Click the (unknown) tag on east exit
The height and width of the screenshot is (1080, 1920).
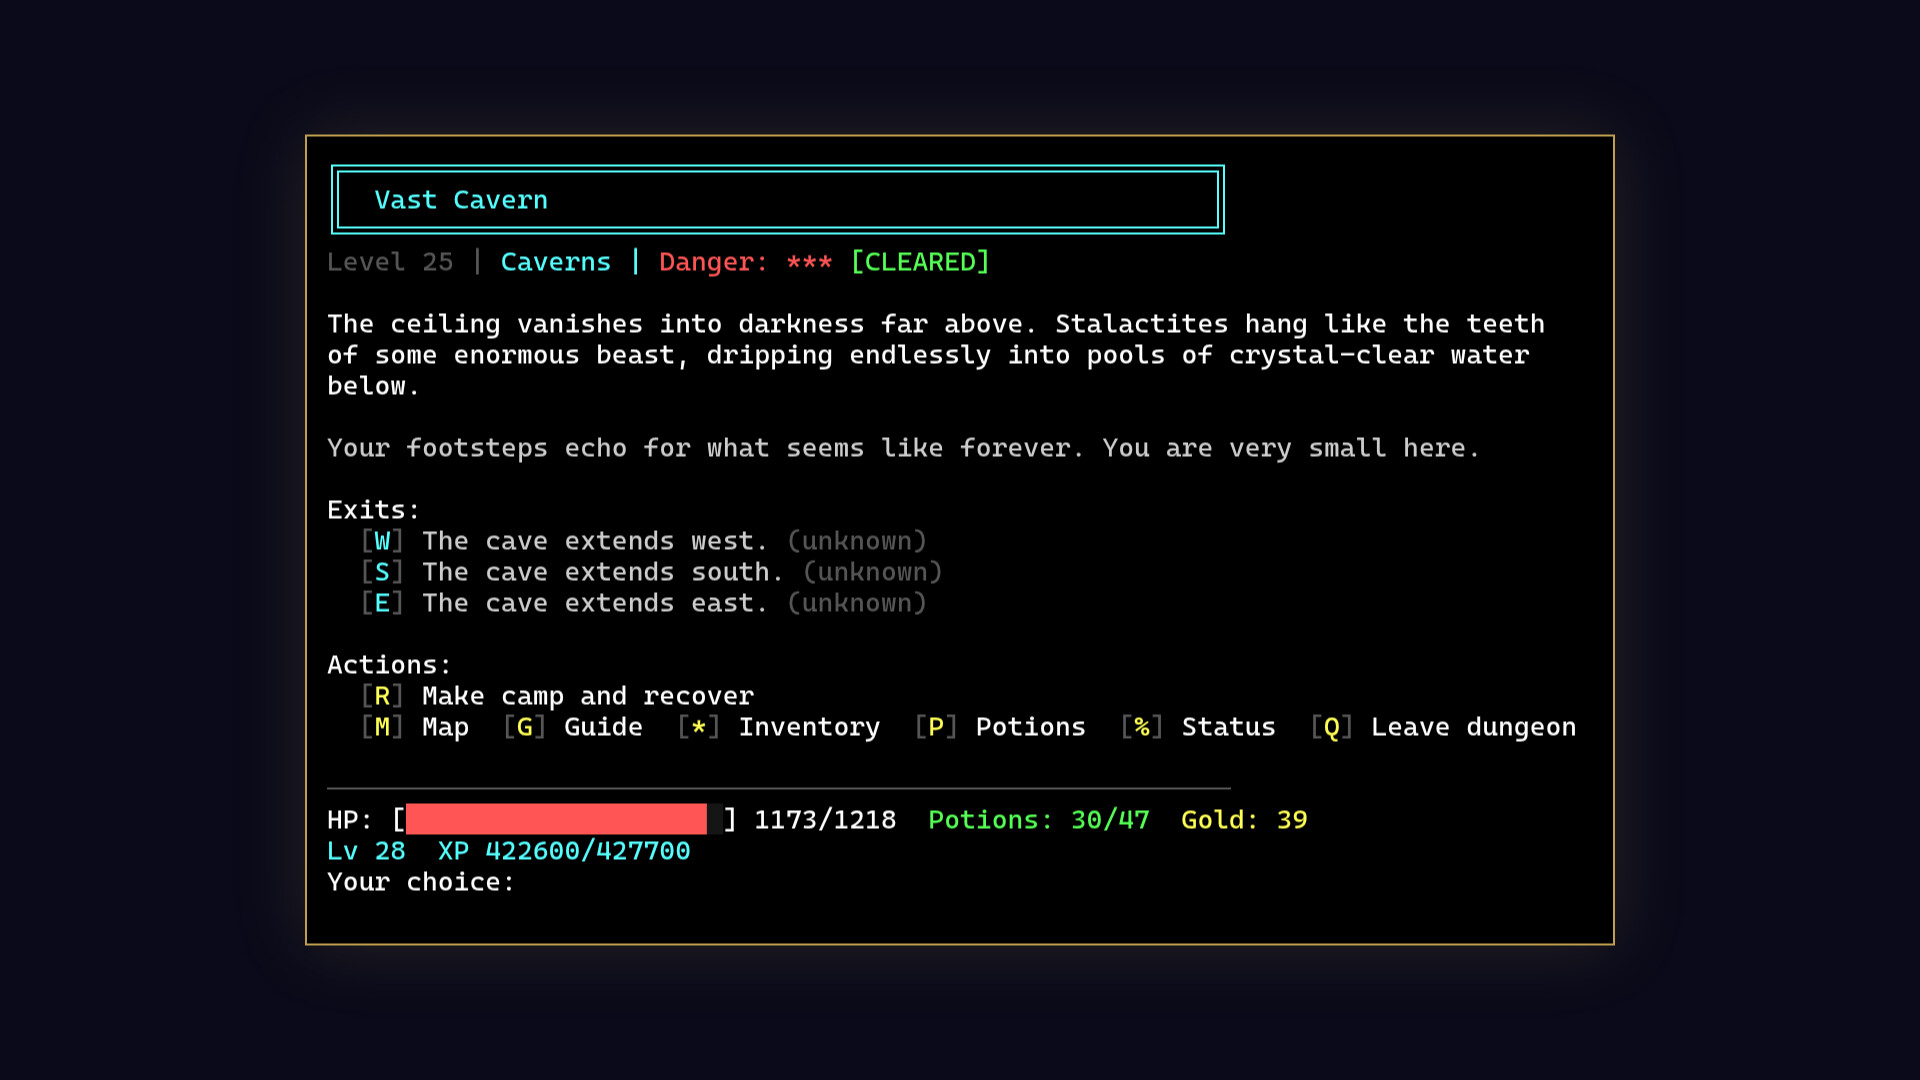[x=857, y=603]
